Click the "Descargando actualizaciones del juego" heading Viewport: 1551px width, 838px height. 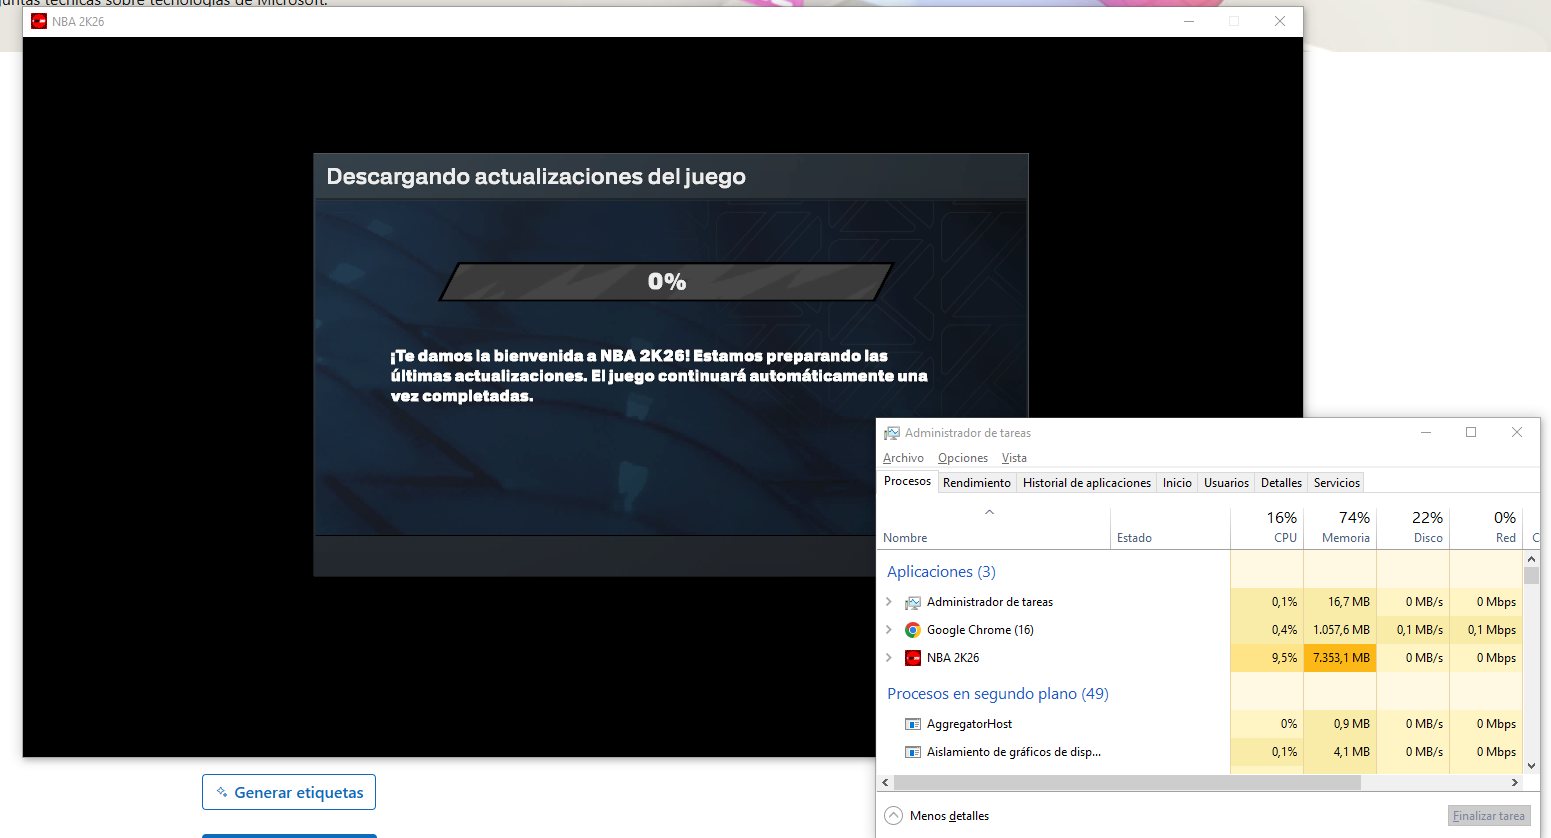point(536,177)
